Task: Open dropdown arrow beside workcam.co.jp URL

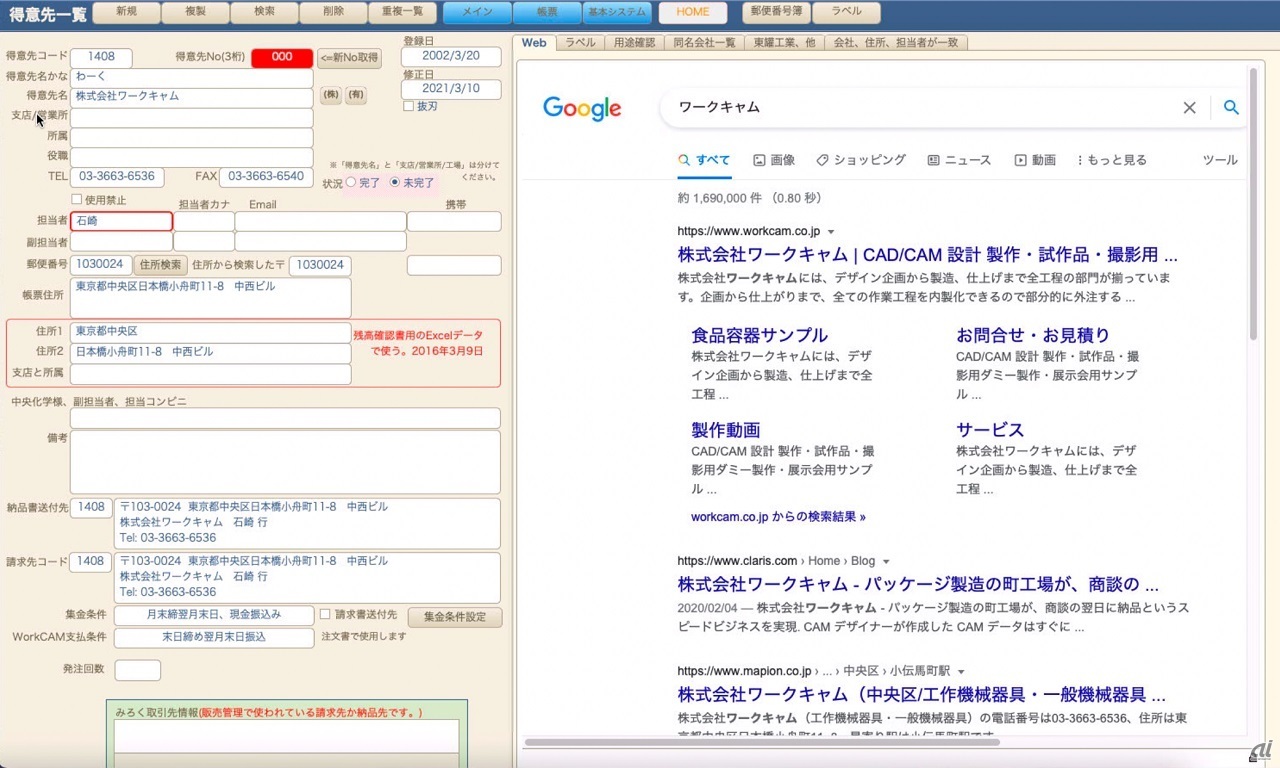Action: tap(831, 232)
